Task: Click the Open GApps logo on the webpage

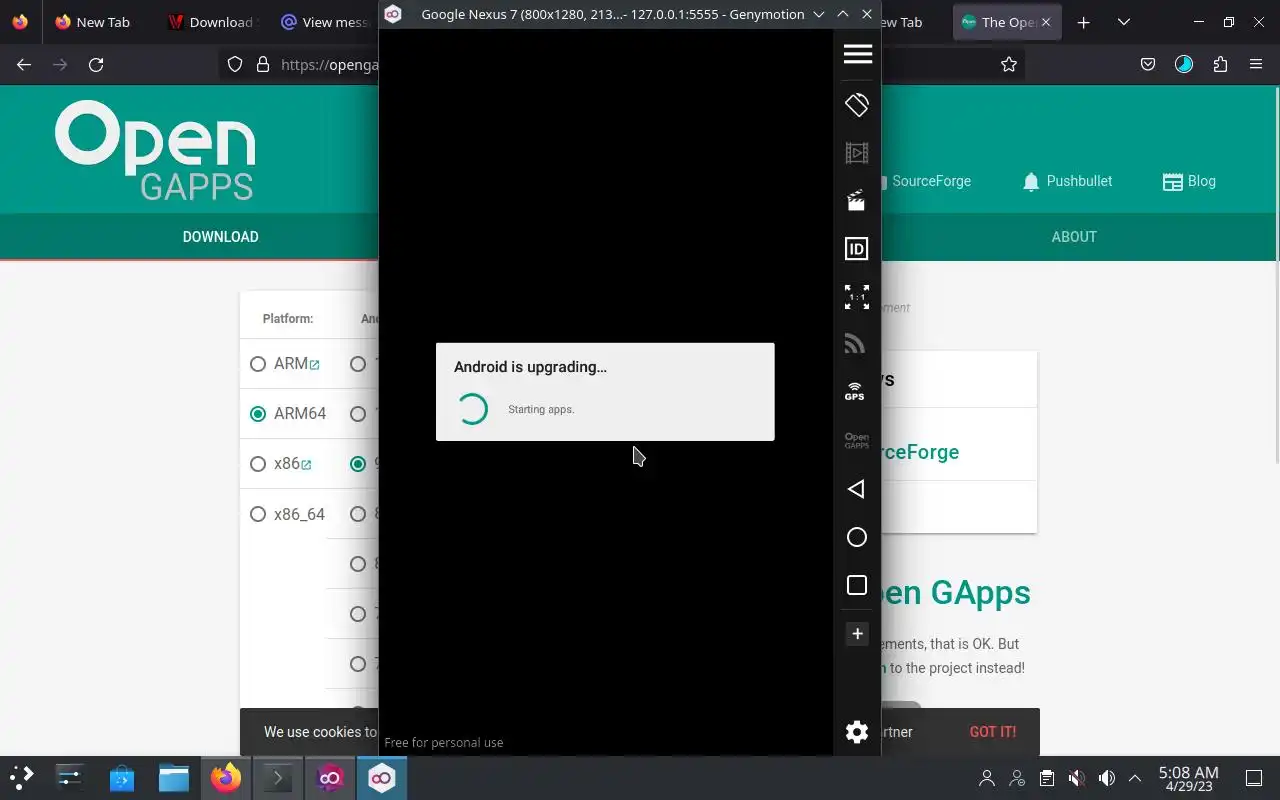Action: (155, 150)
